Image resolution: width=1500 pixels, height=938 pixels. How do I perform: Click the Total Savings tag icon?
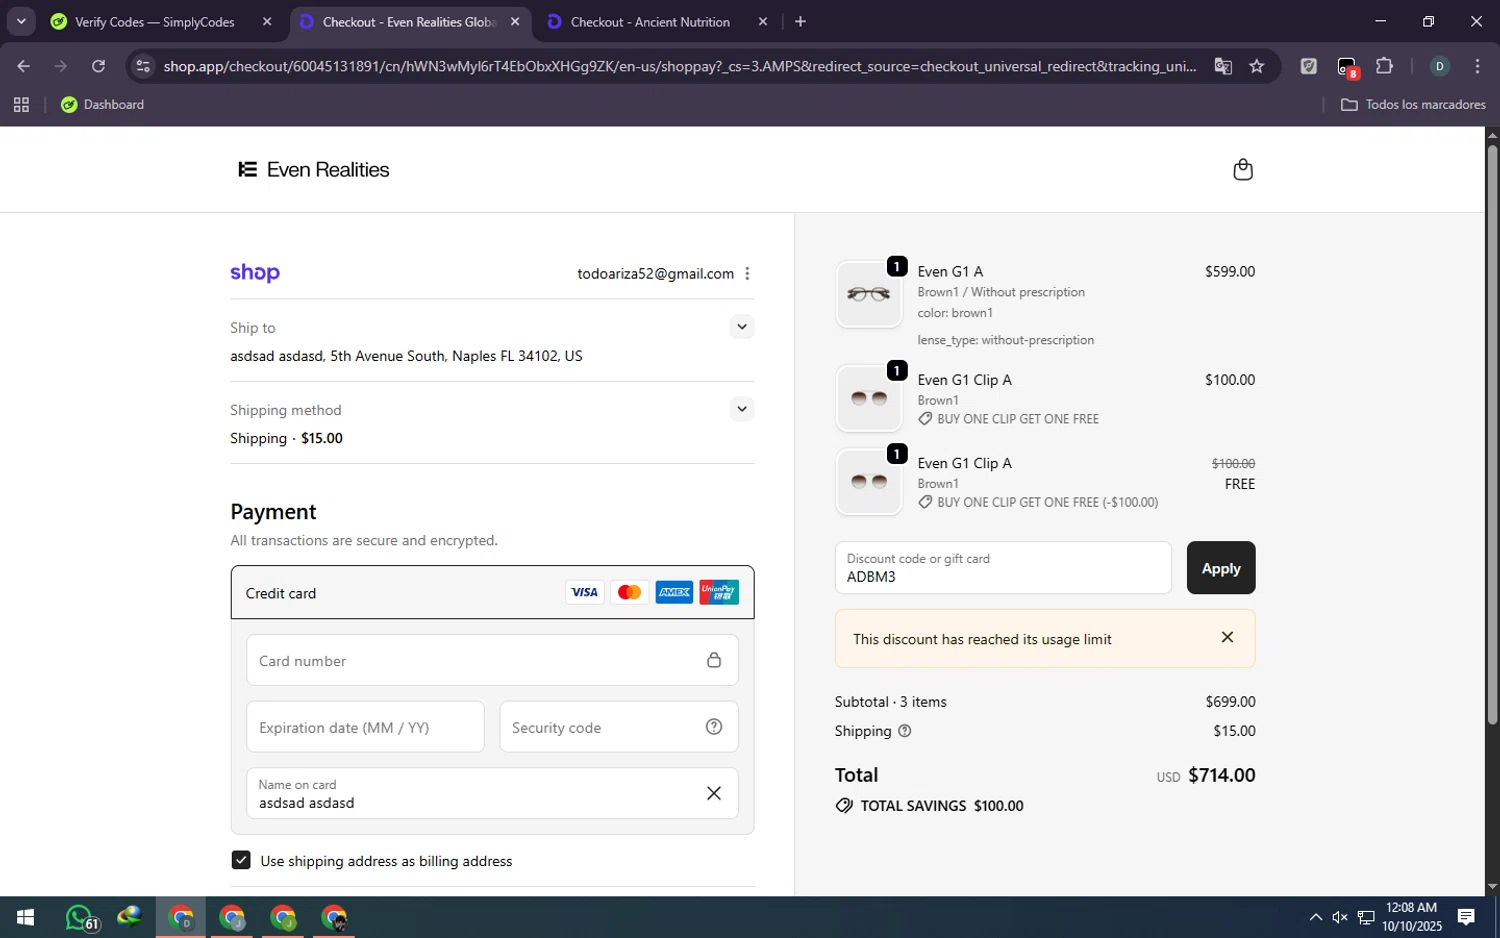click(844, 806)
